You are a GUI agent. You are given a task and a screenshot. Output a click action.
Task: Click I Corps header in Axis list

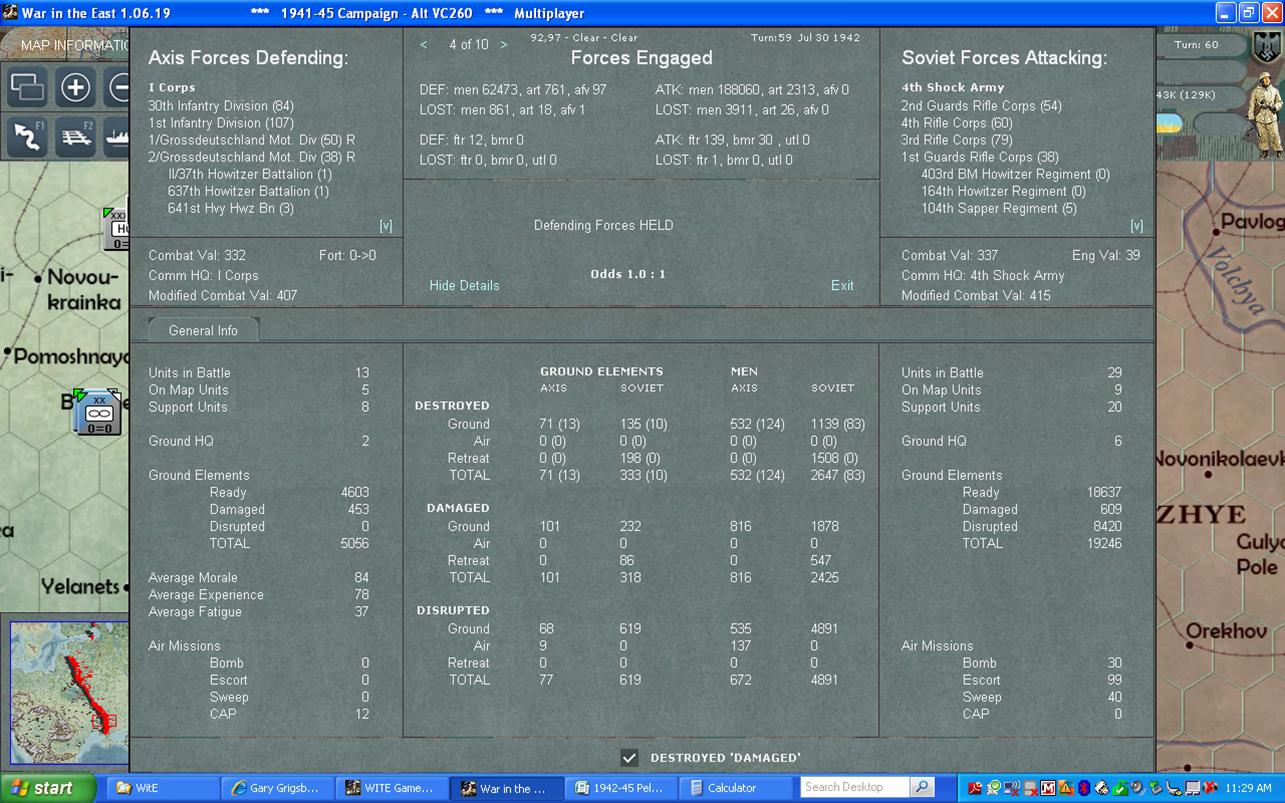pyautogui.click(x=172, y=88)
